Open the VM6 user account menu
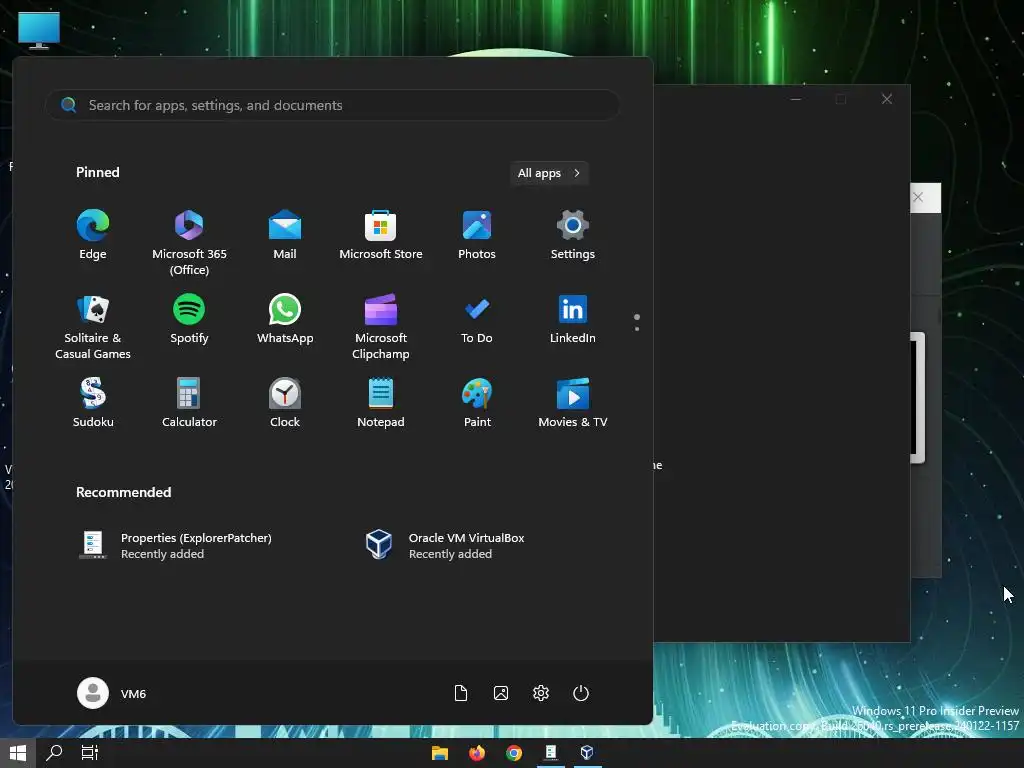 tap(112, 693)
